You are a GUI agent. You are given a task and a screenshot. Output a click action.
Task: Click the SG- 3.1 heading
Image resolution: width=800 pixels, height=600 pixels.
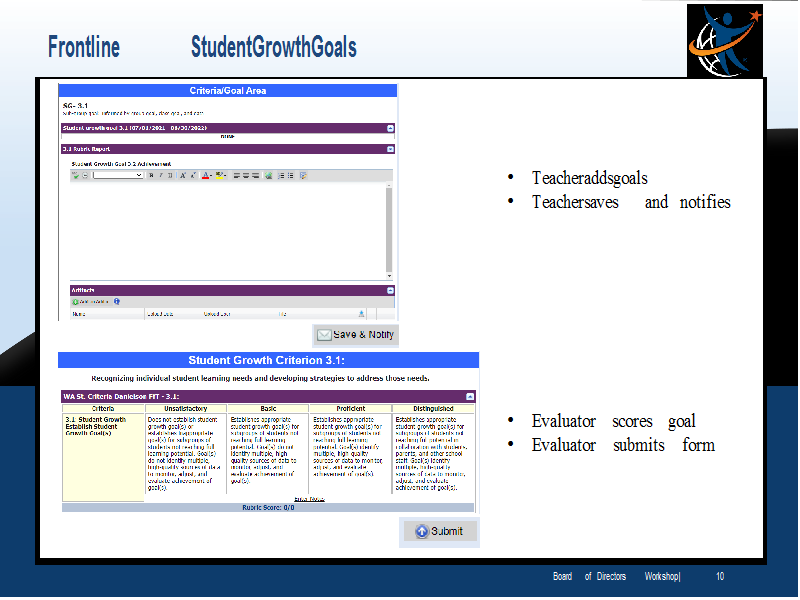coord(75,106)
